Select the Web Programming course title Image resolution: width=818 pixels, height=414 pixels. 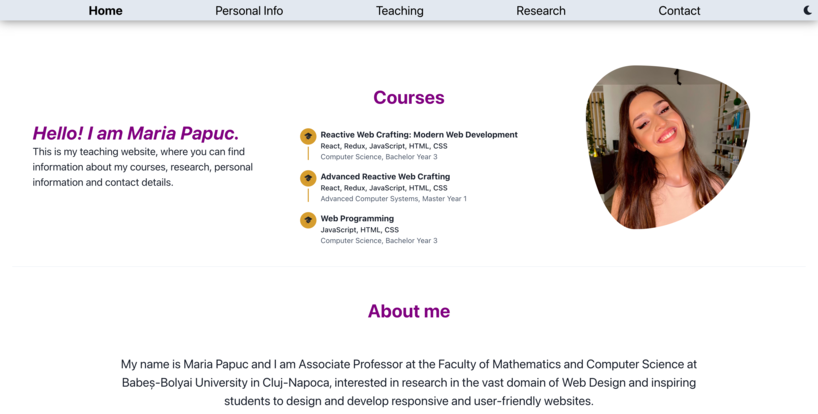[357, 218]
